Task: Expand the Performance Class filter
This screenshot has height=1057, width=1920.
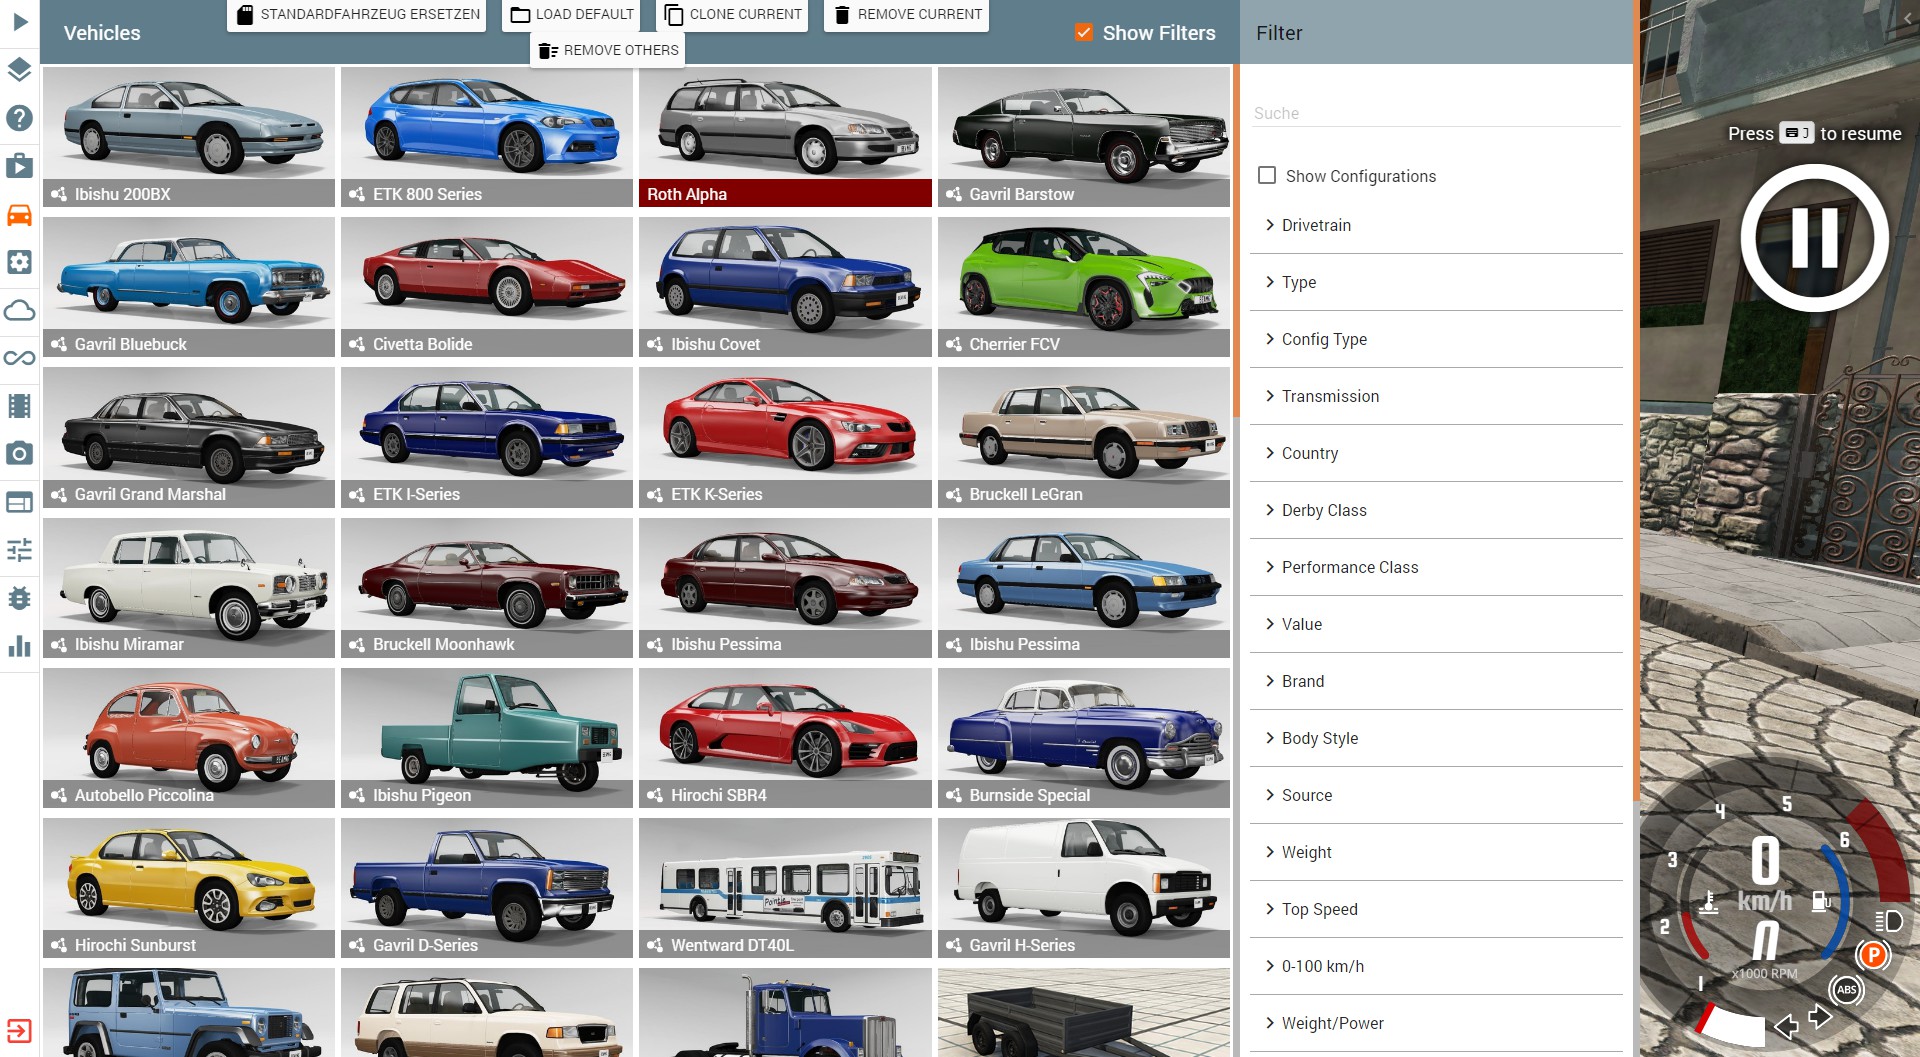Action: (1436, 567)
